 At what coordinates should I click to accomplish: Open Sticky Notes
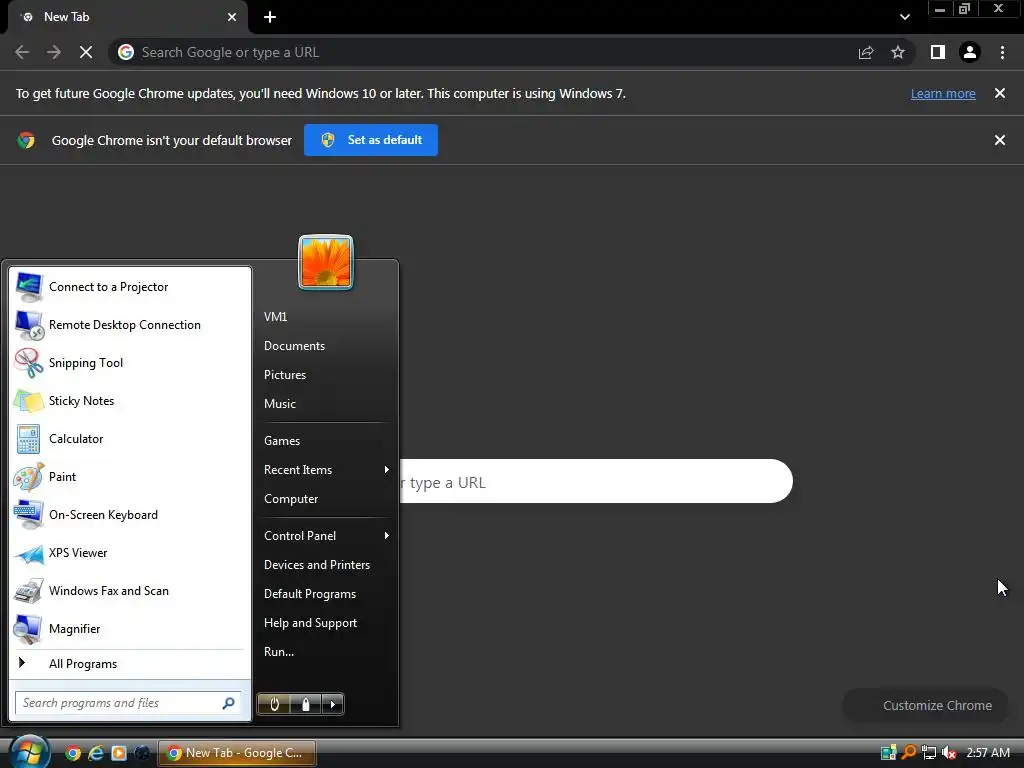click(130, 400)
